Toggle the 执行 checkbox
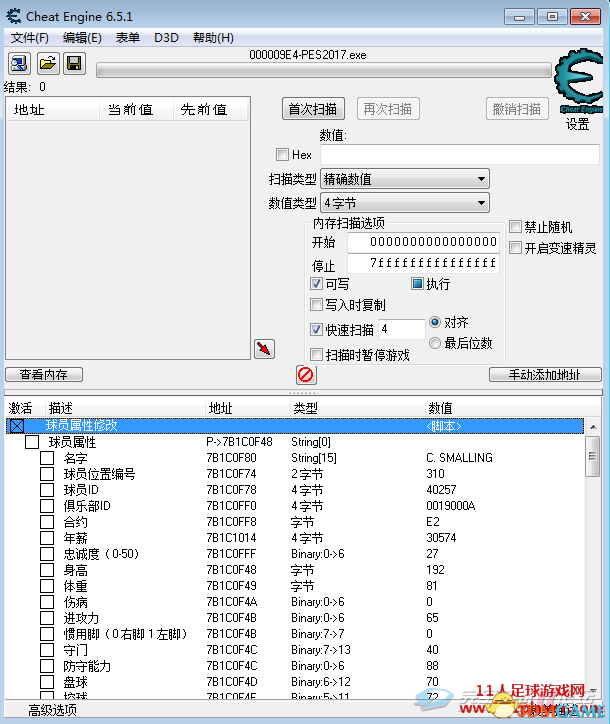The height and width of the screenshot is (724, 610). click(x=417, y=284)
